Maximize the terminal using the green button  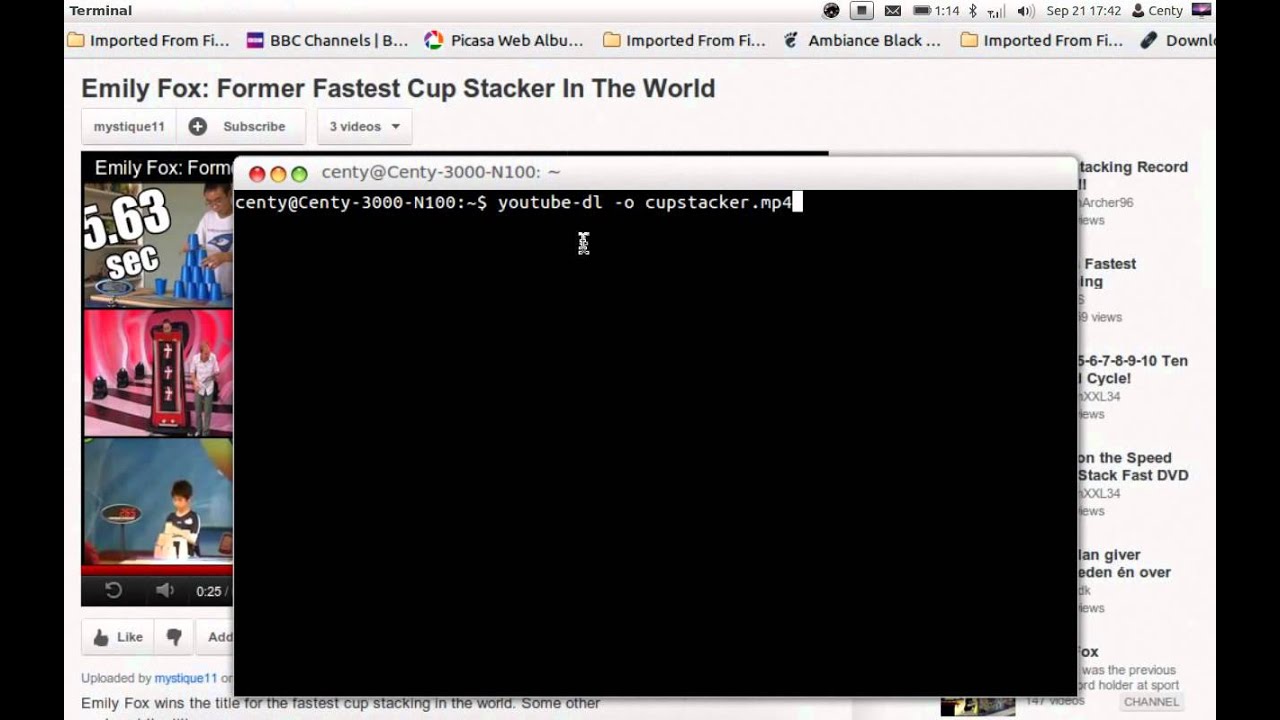point(299,174)
